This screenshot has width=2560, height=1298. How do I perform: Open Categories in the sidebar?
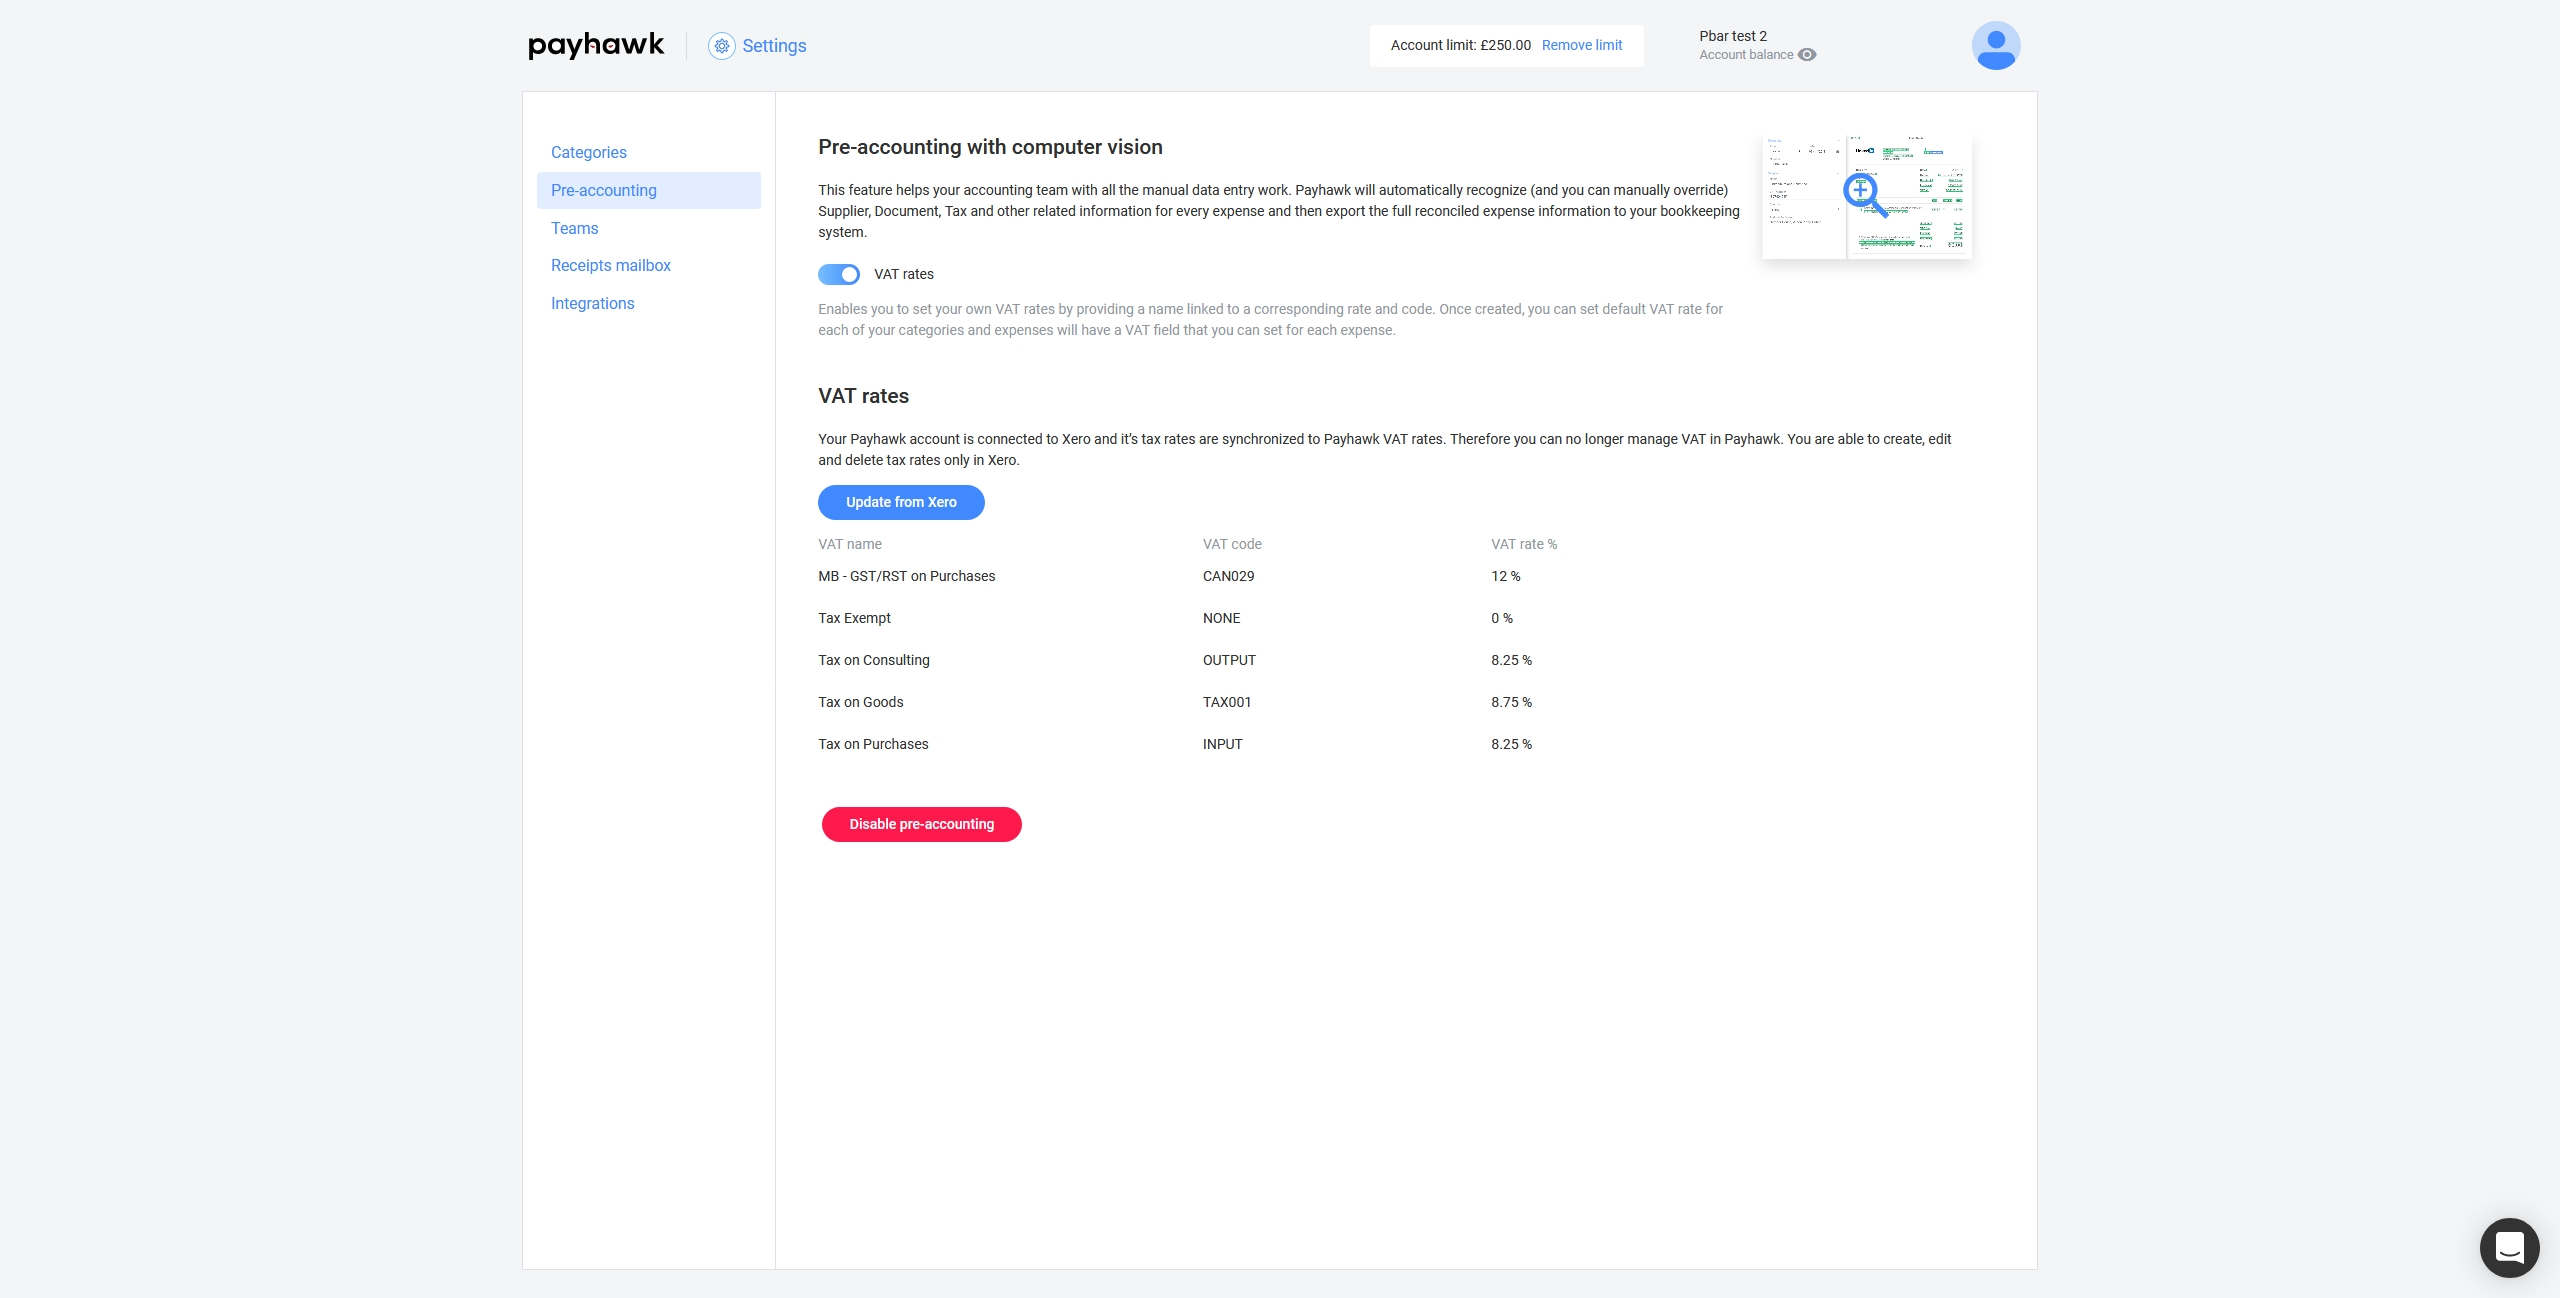pyautogui.click(x=589, y=152)
